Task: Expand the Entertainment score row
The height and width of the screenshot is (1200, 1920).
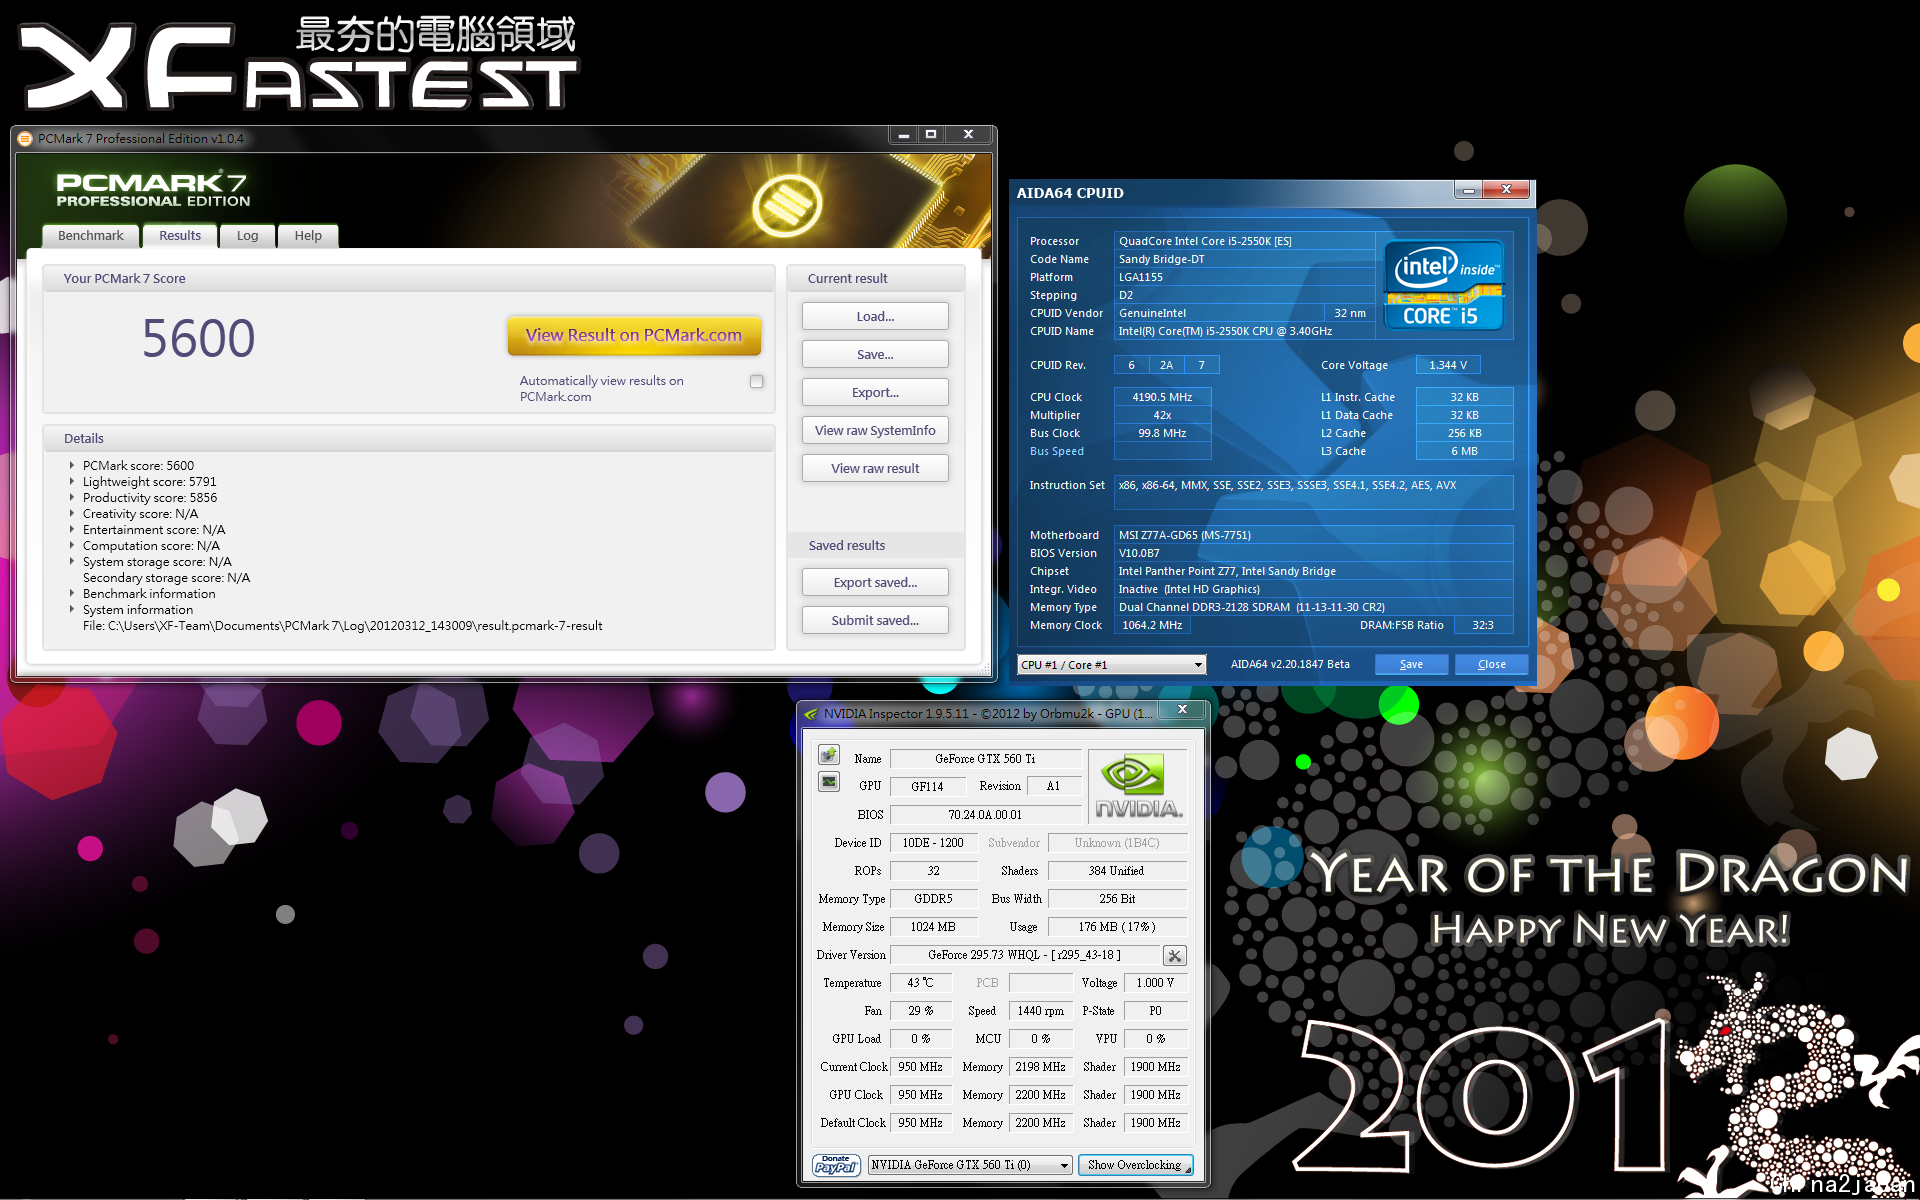Action: 72,529
